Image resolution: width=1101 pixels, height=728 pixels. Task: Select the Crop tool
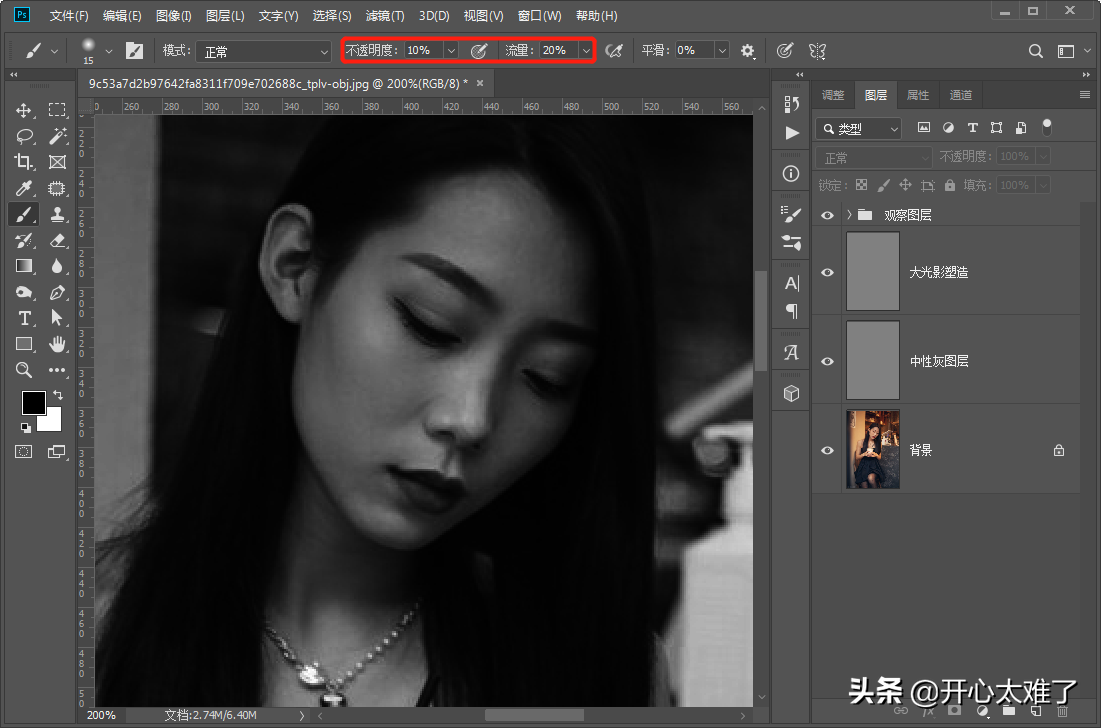[24, 162]
